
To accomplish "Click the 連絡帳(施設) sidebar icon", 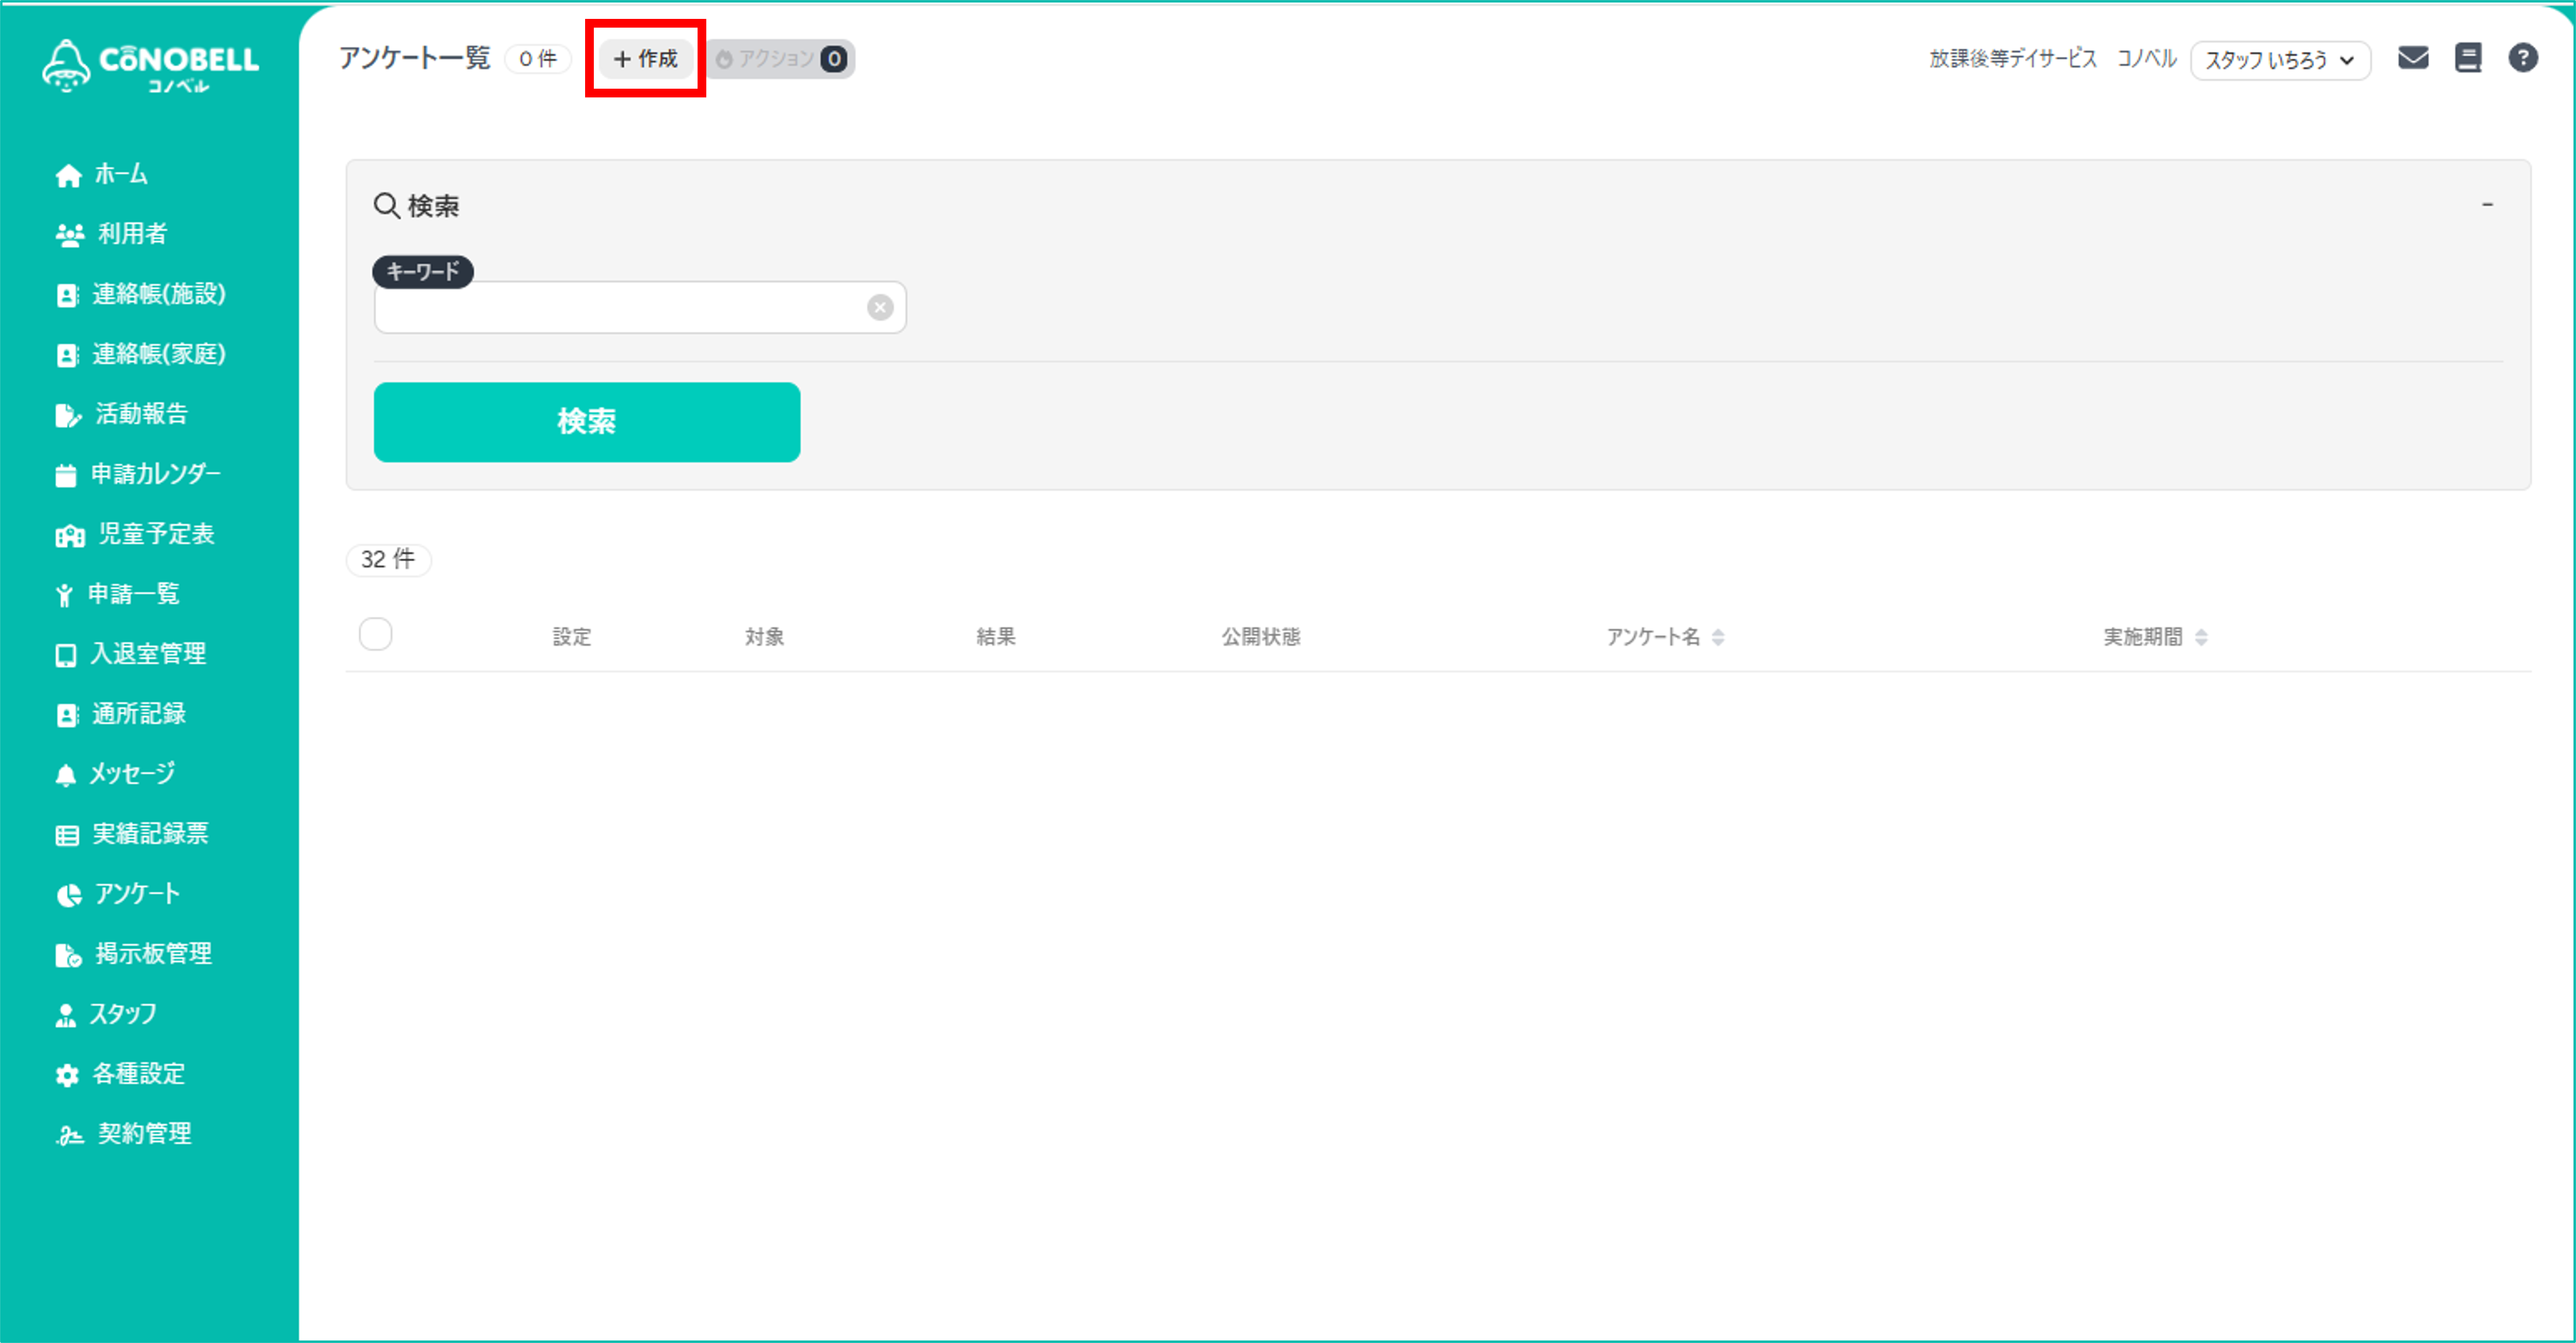I will (x=66, y=295).
